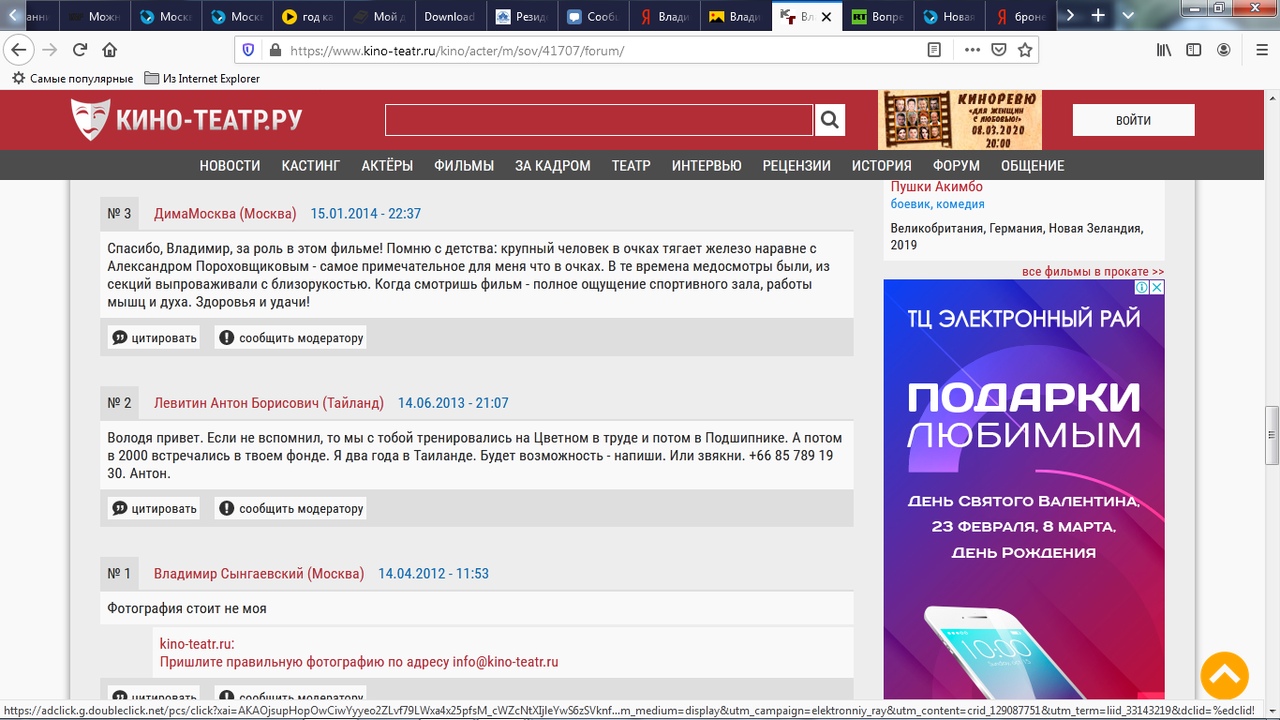Switch to the Download tab

450,16
